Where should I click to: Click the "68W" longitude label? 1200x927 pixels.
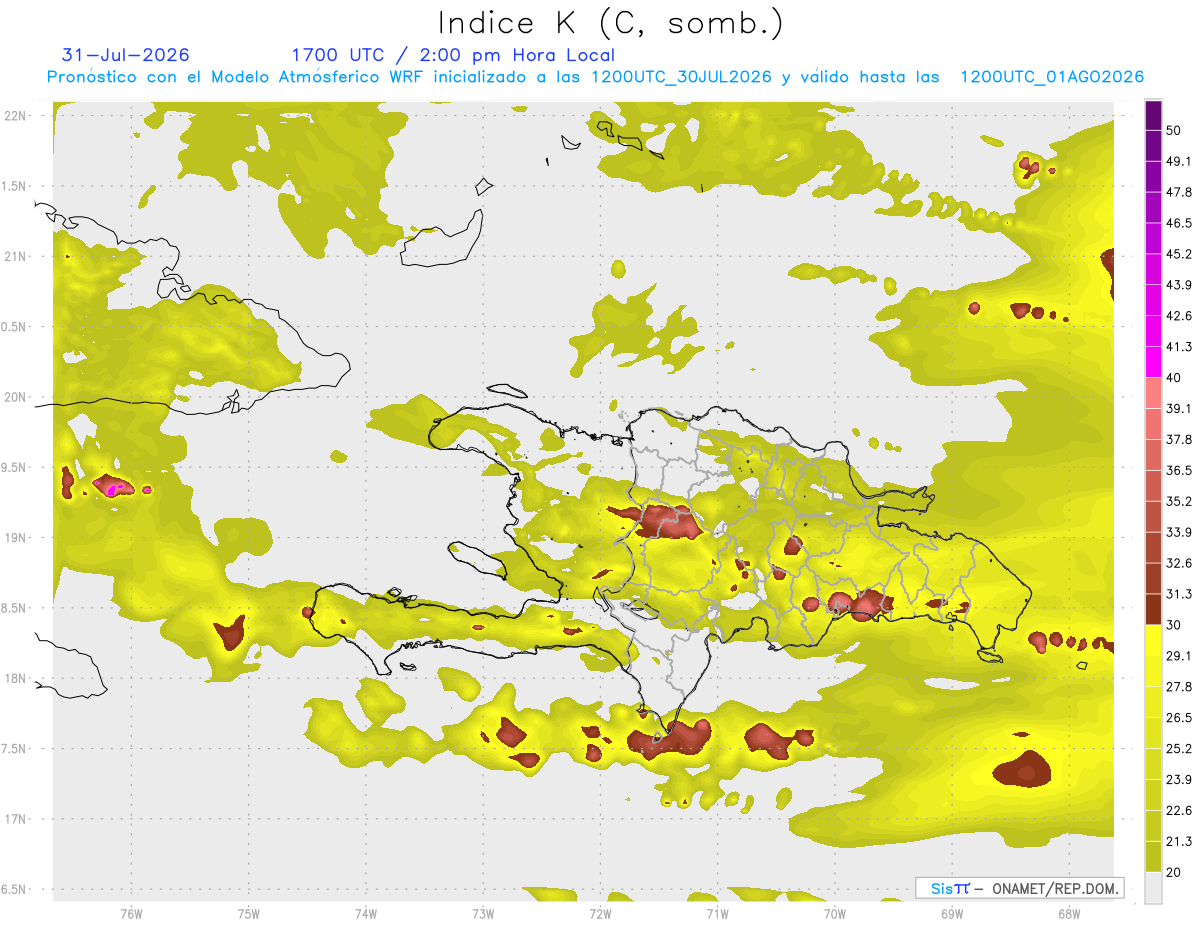(1068, 912)
